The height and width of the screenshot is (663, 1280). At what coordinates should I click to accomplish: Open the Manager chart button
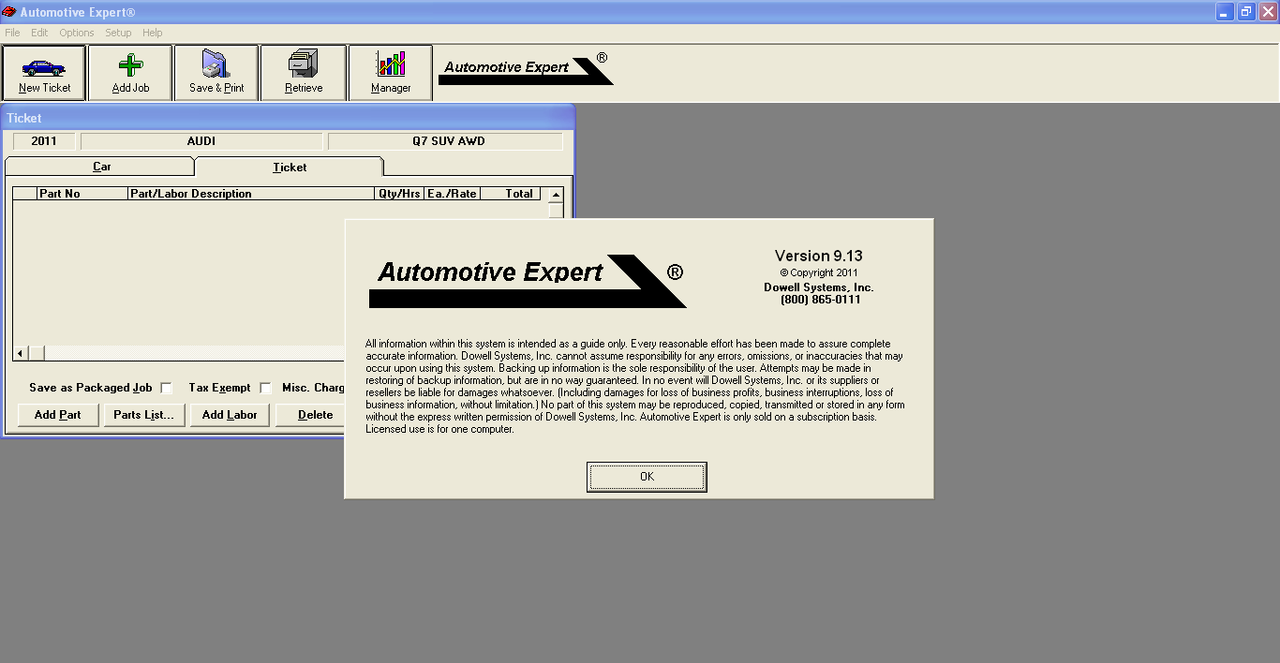pos(390,73)
